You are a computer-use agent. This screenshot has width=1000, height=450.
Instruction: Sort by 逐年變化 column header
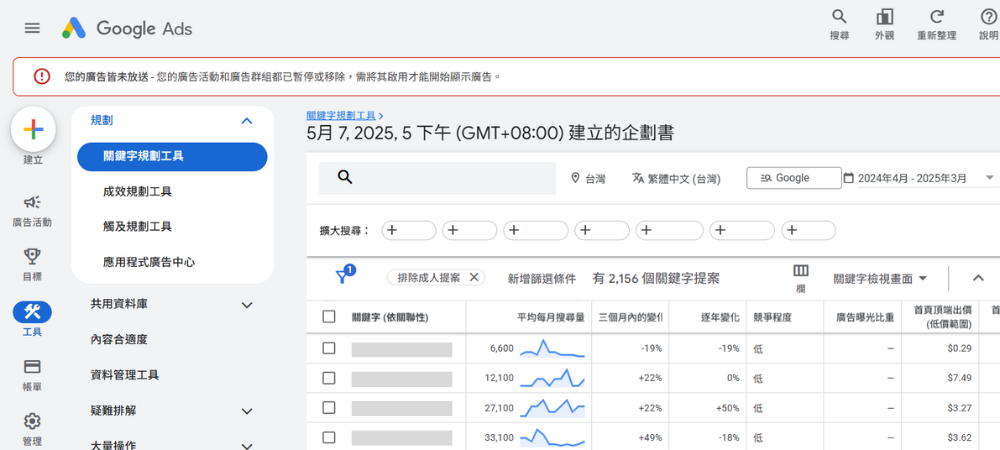tap(720, 317)
